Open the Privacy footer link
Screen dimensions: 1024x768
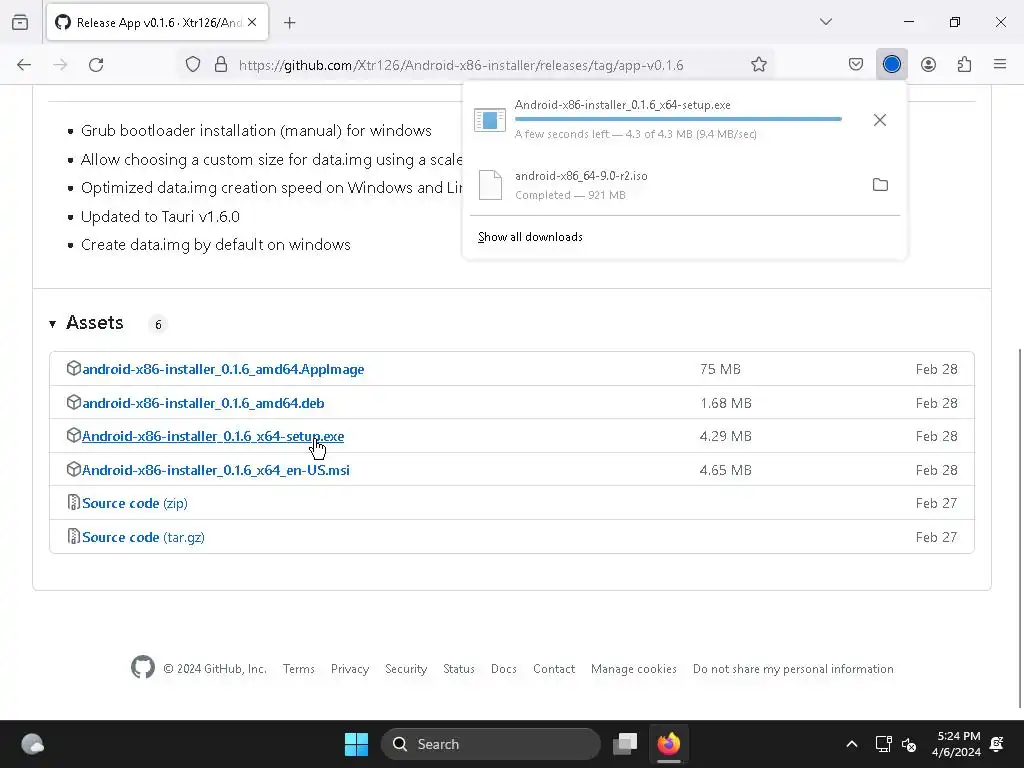[349, 669]
